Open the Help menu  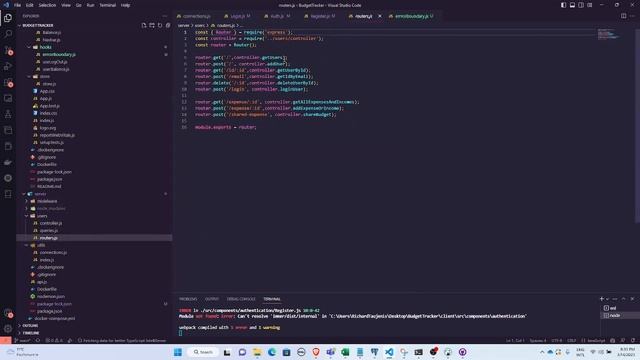(x=125, y=5)
